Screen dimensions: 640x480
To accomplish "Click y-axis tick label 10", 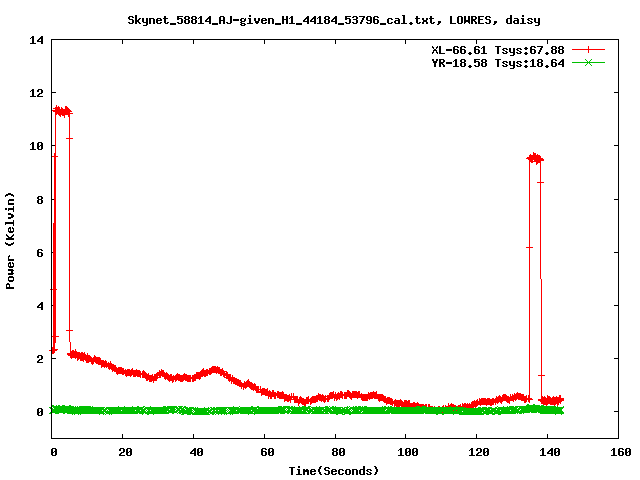I will click(36, 146).
